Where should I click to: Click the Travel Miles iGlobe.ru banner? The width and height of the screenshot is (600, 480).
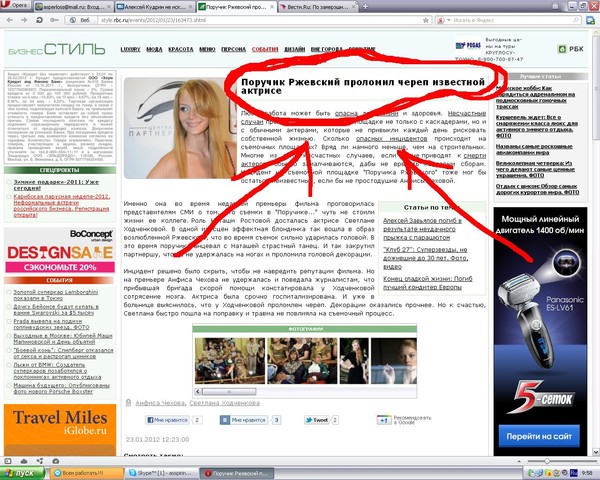coord(60,430)
